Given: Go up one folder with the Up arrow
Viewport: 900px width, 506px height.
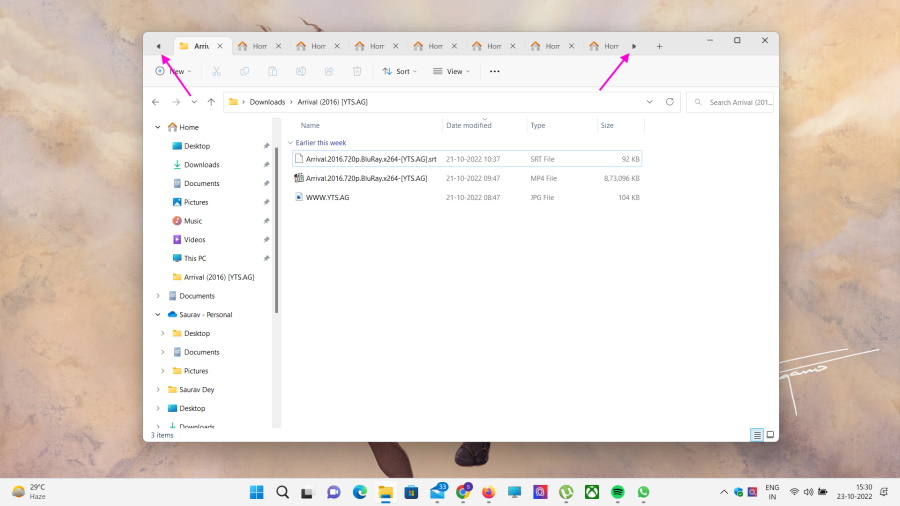Looking at the screenshot, I should point(211,102).
